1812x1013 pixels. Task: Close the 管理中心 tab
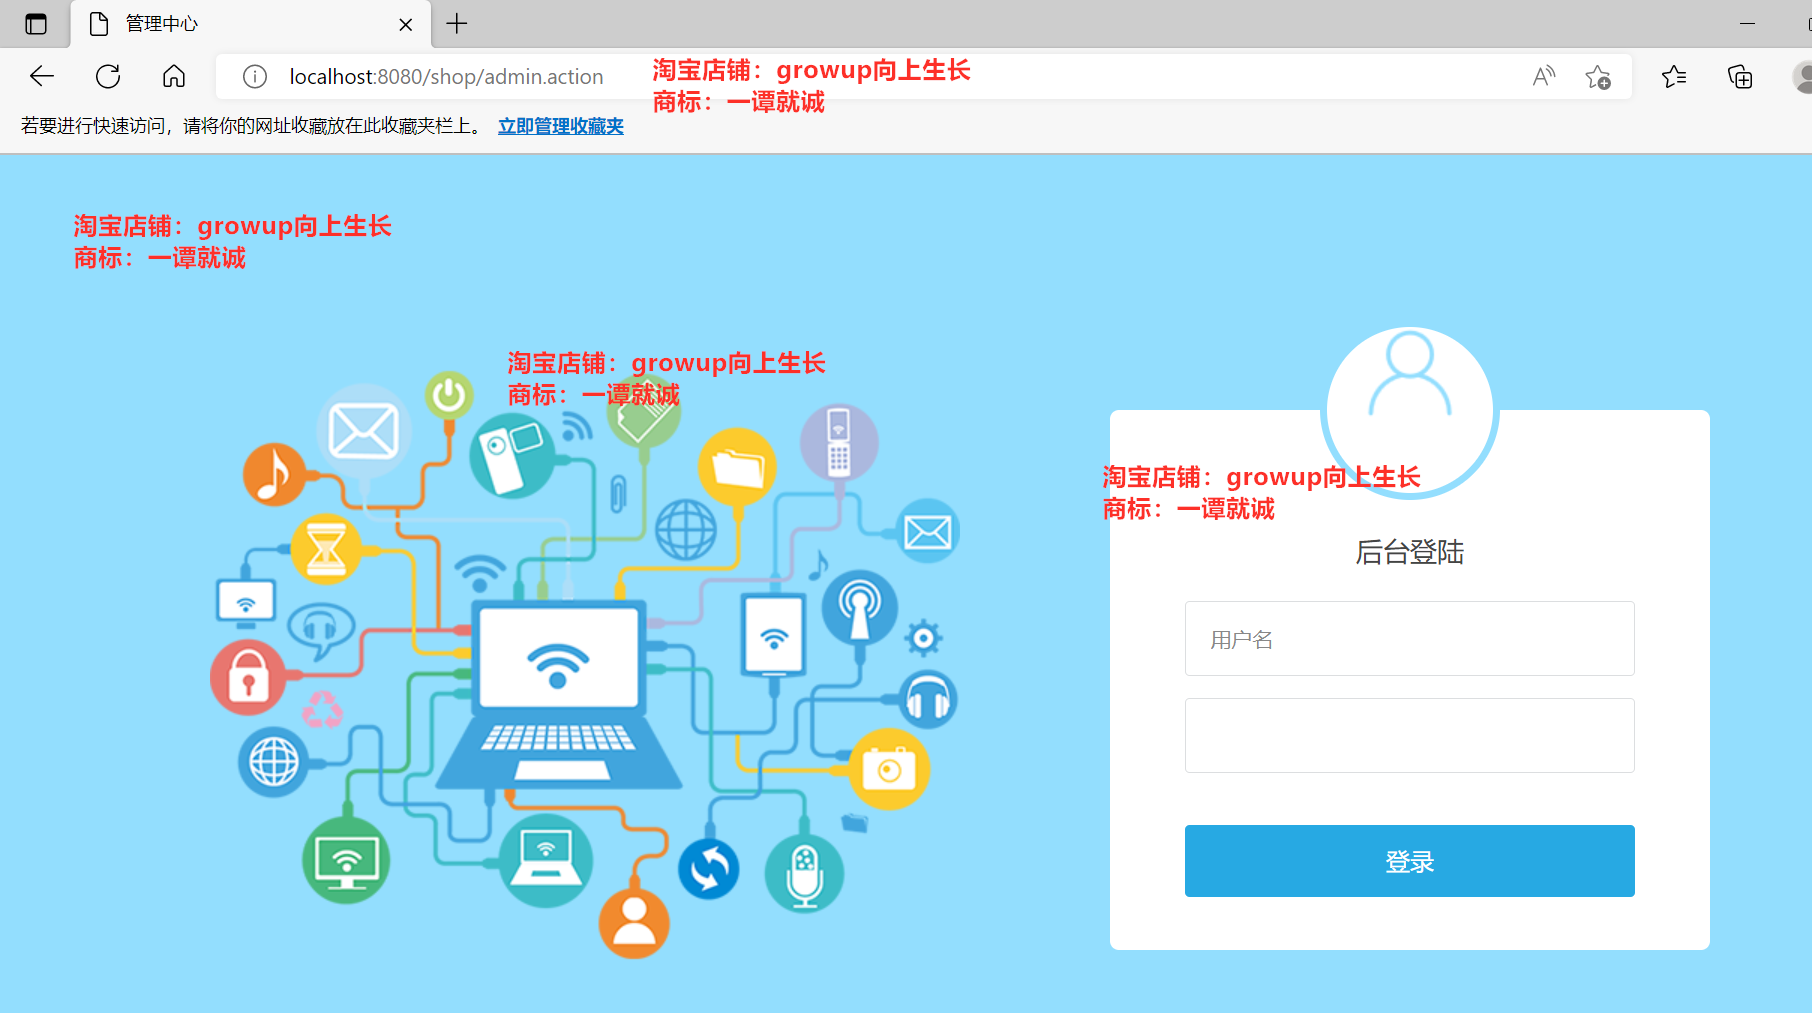[x=406, y=24]
